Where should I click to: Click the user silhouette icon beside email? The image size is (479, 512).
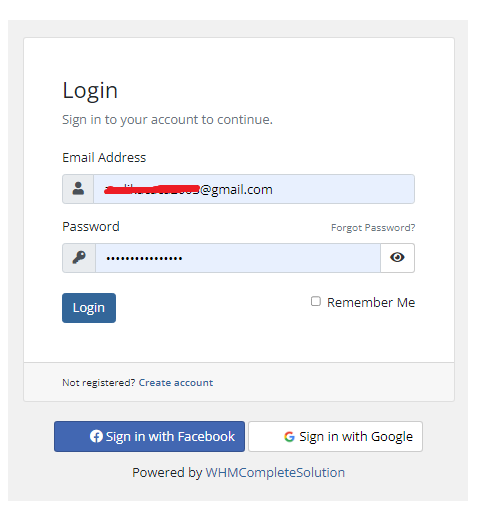click(x=78, y=189)
